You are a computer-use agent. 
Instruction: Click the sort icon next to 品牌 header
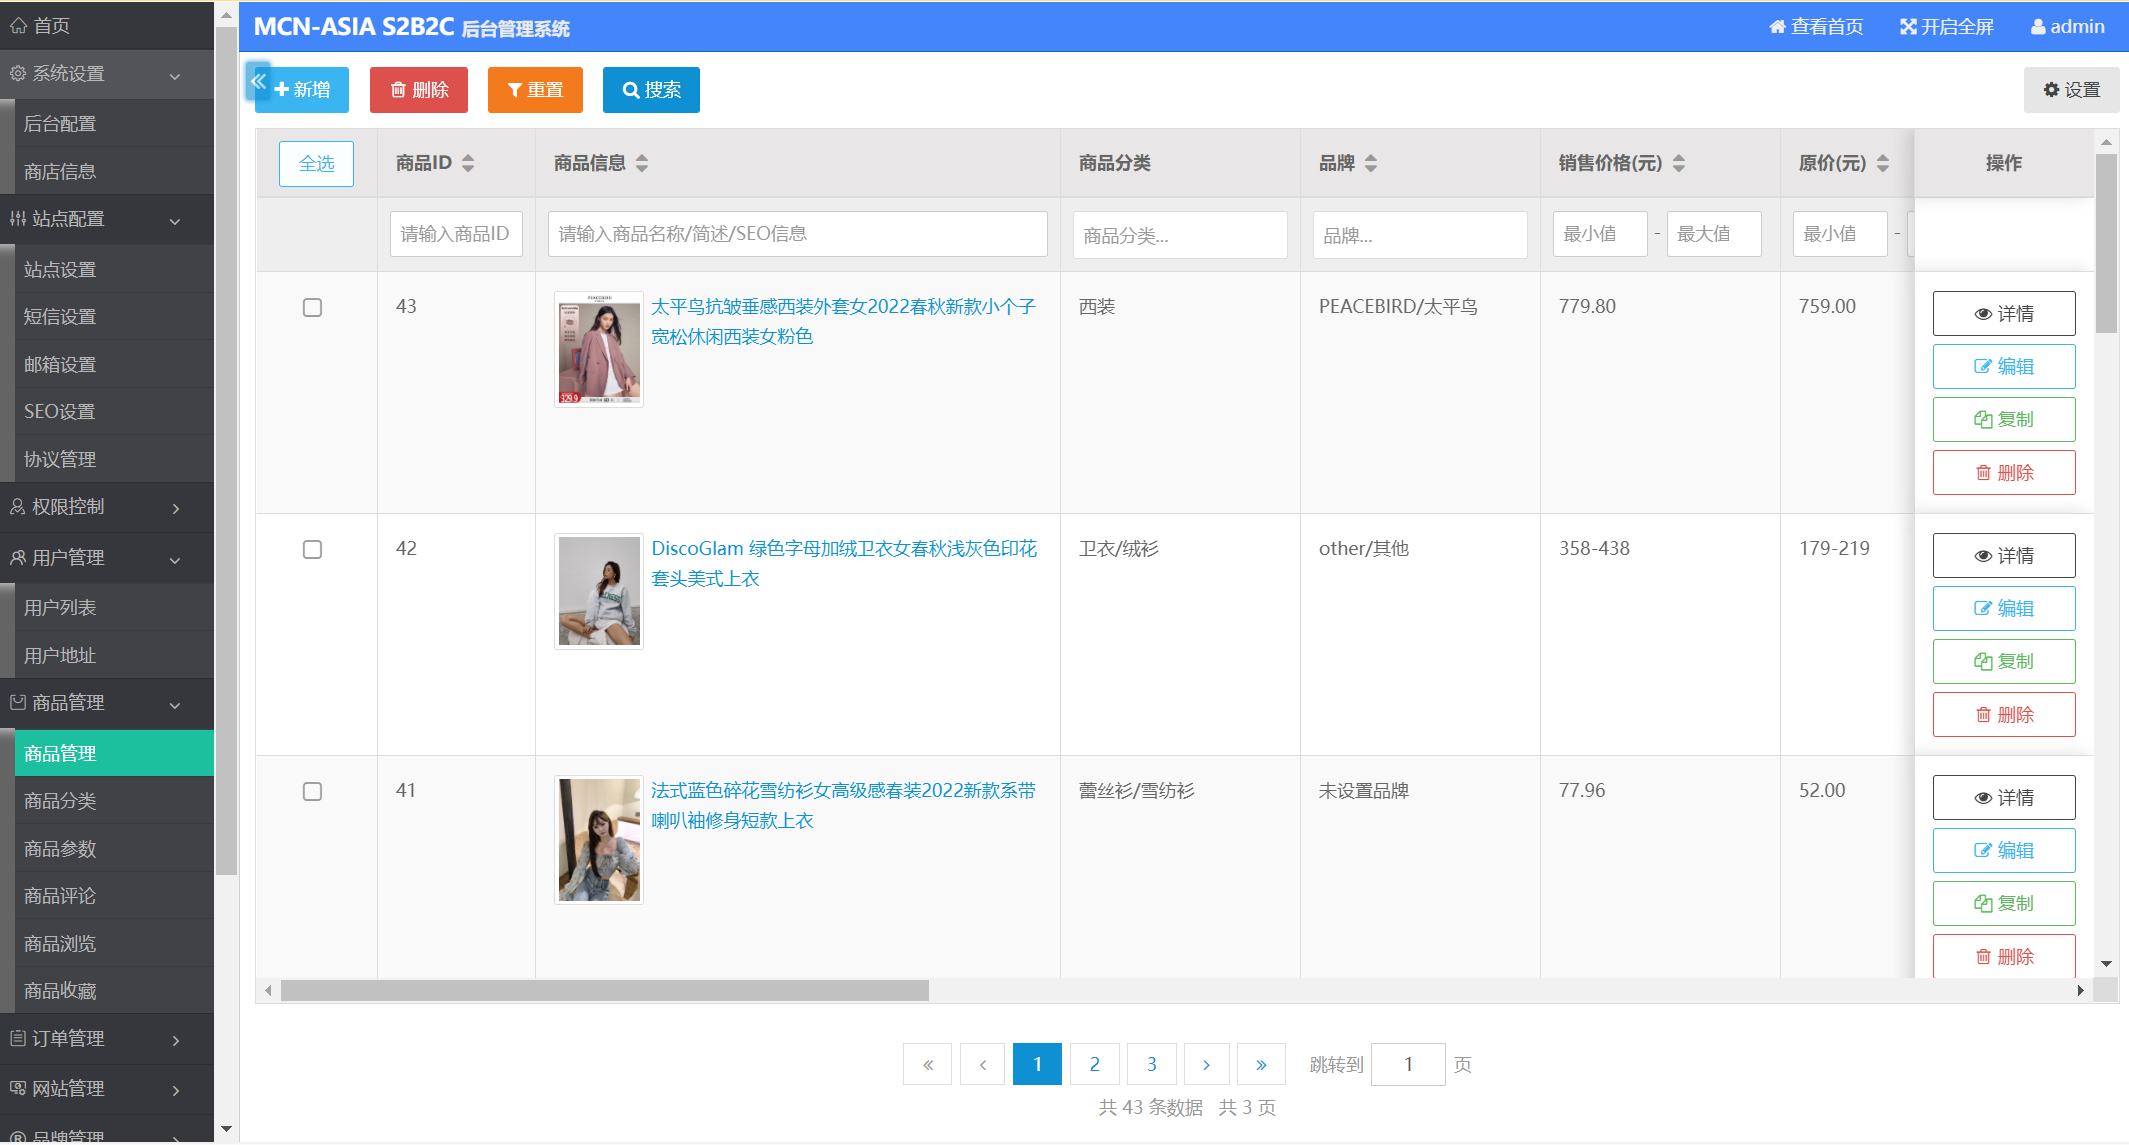(1371, 163)
